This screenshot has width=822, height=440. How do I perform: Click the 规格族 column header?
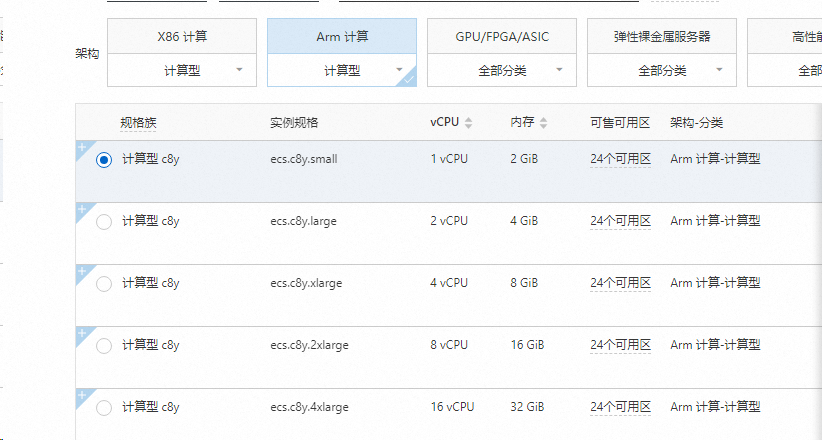139,123
